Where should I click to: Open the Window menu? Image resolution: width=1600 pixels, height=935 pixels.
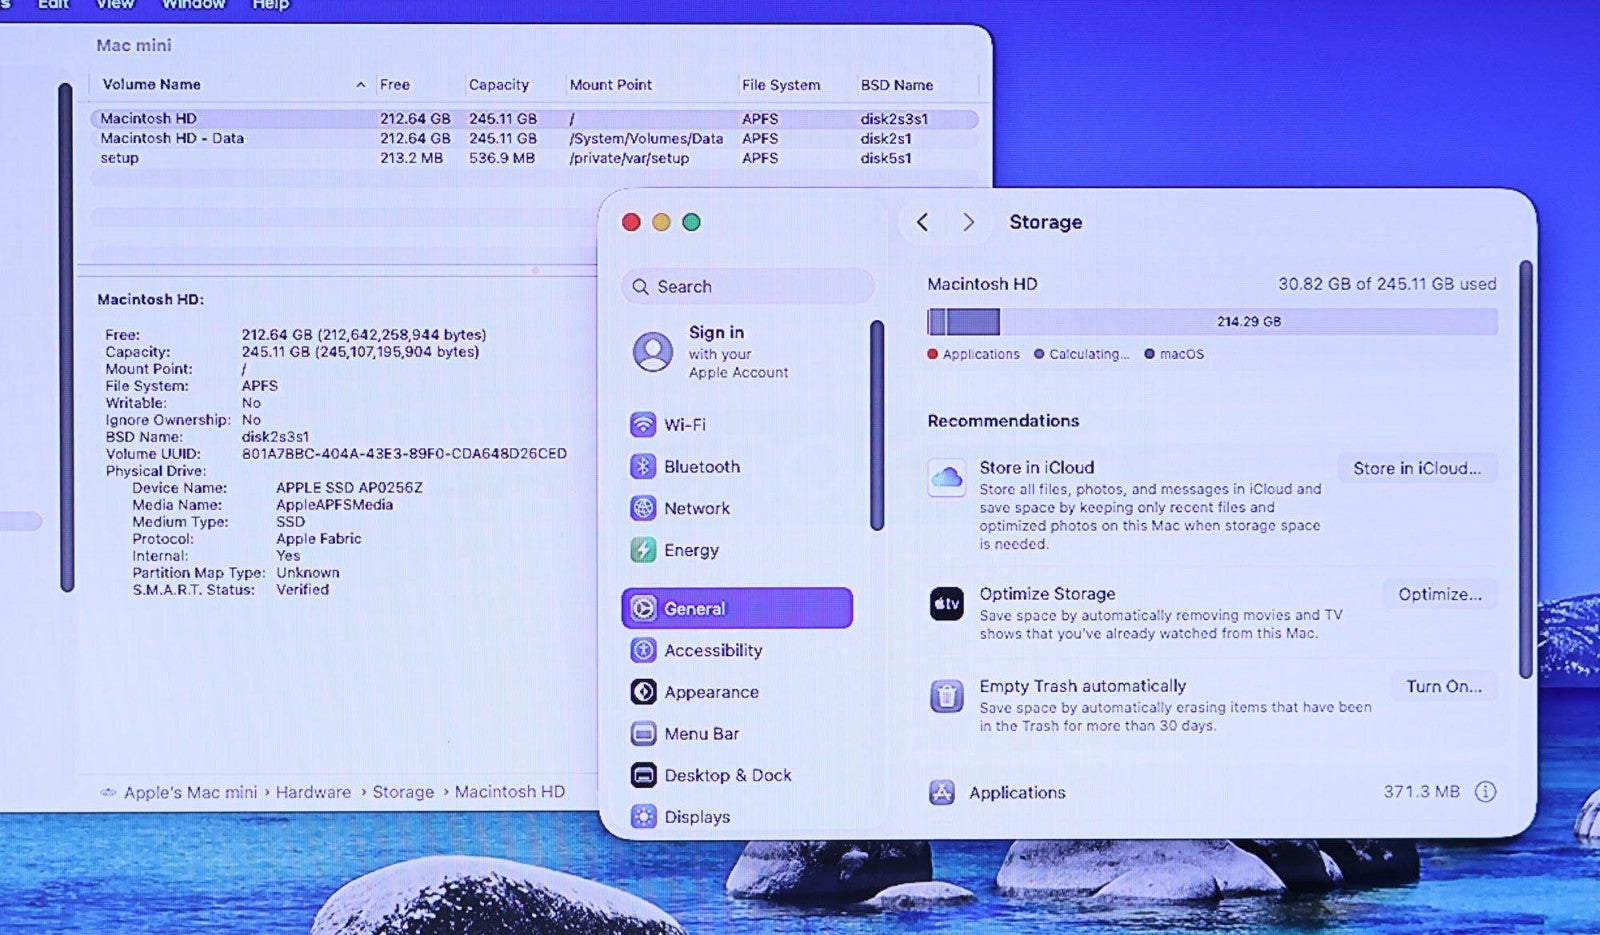point(193,5)
